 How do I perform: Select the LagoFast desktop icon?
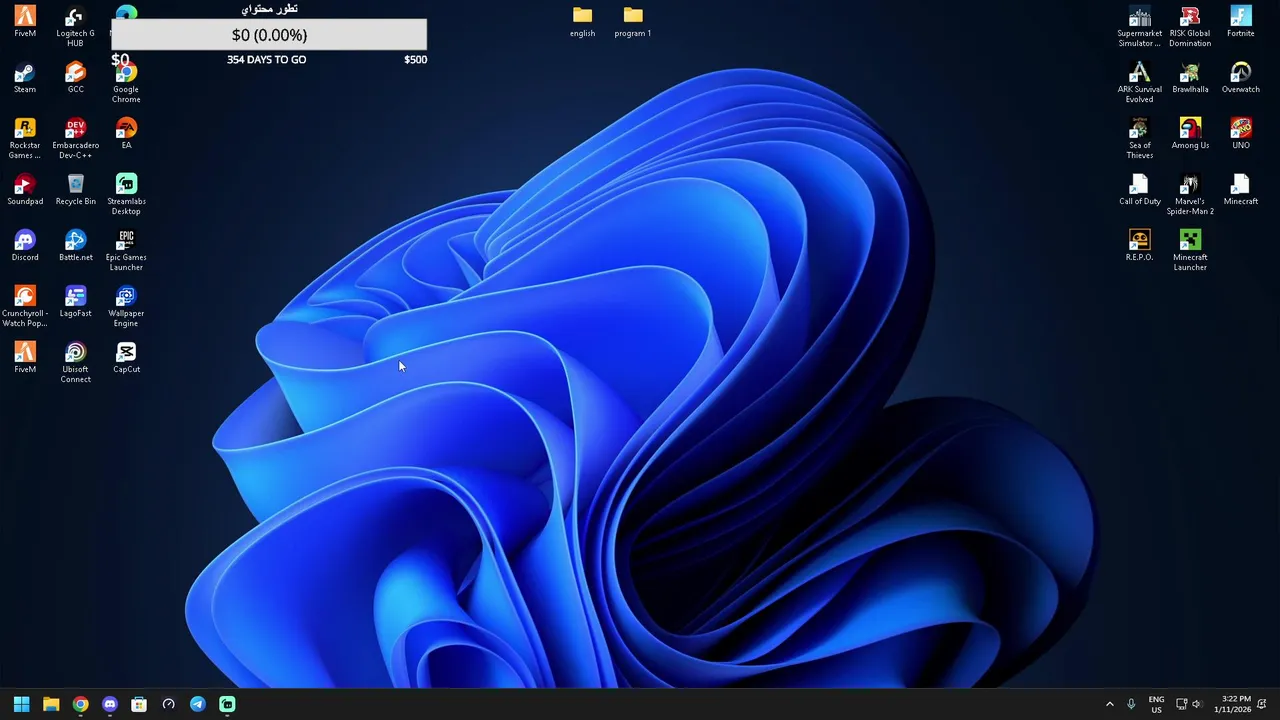coord(75,302)
